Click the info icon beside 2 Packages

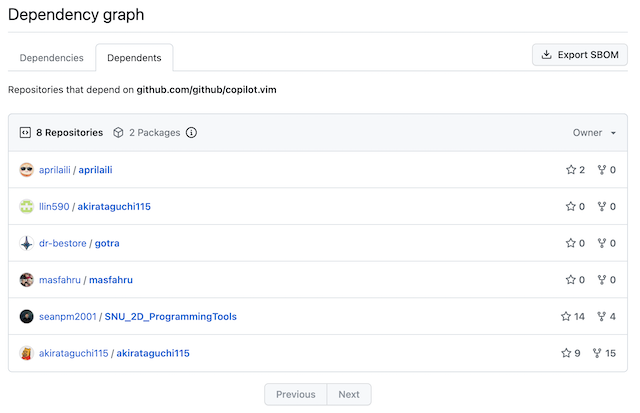(x=191, y=133)
